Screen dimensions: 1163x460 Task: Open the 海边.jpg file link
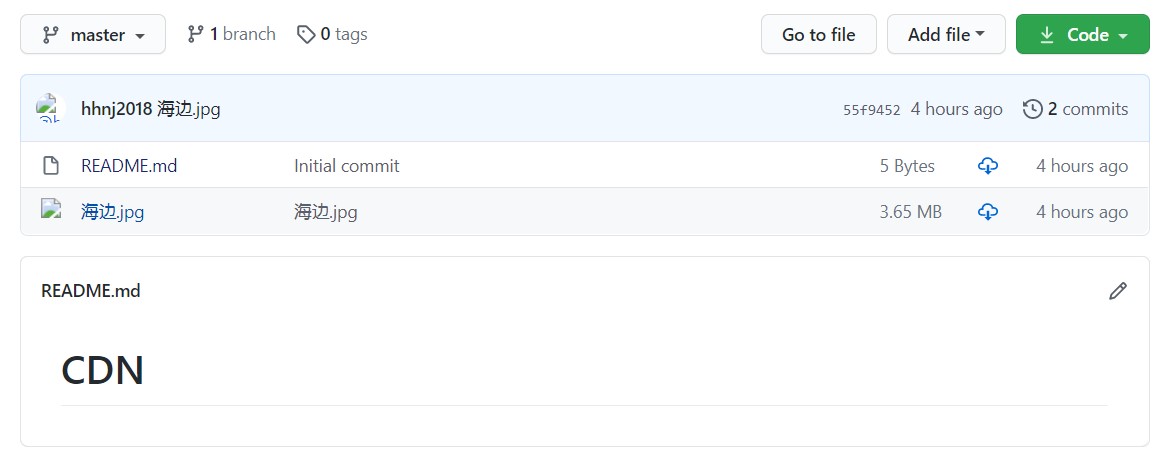pyautogui.click(x=113, y=212)
